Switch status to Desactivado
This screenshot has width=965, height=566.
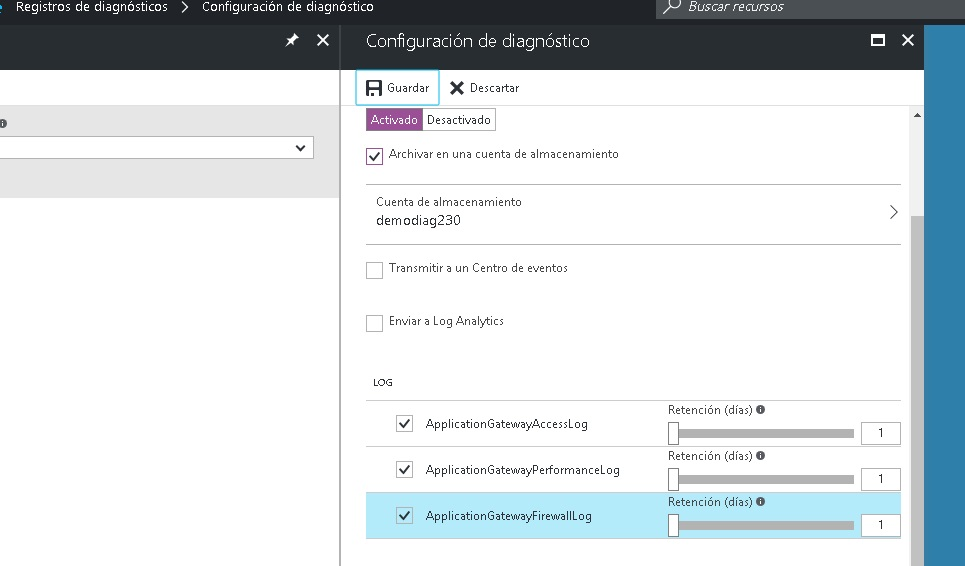pos(459,120)
